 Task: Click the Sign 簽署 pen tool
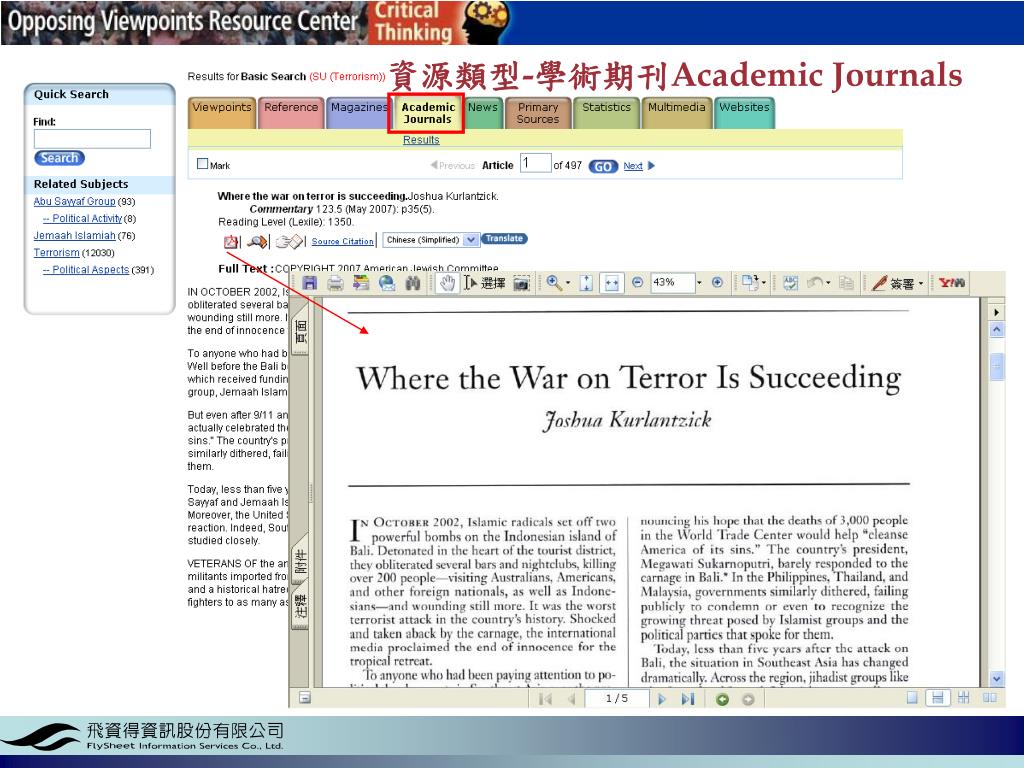coord(894,283)
